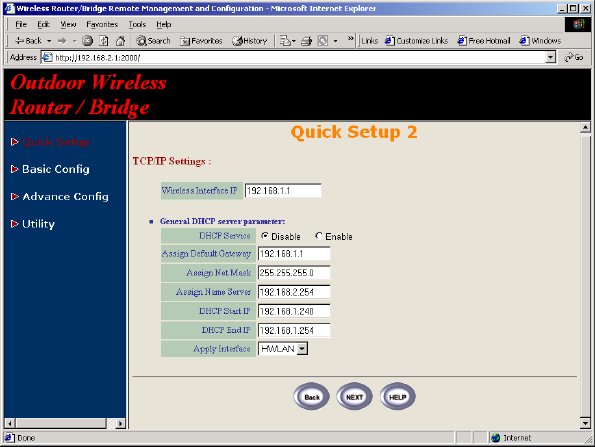This screenshot has height=447, width=595.
Task: Select the Disable DHCP Service radio button
Action: coord(265,236)
